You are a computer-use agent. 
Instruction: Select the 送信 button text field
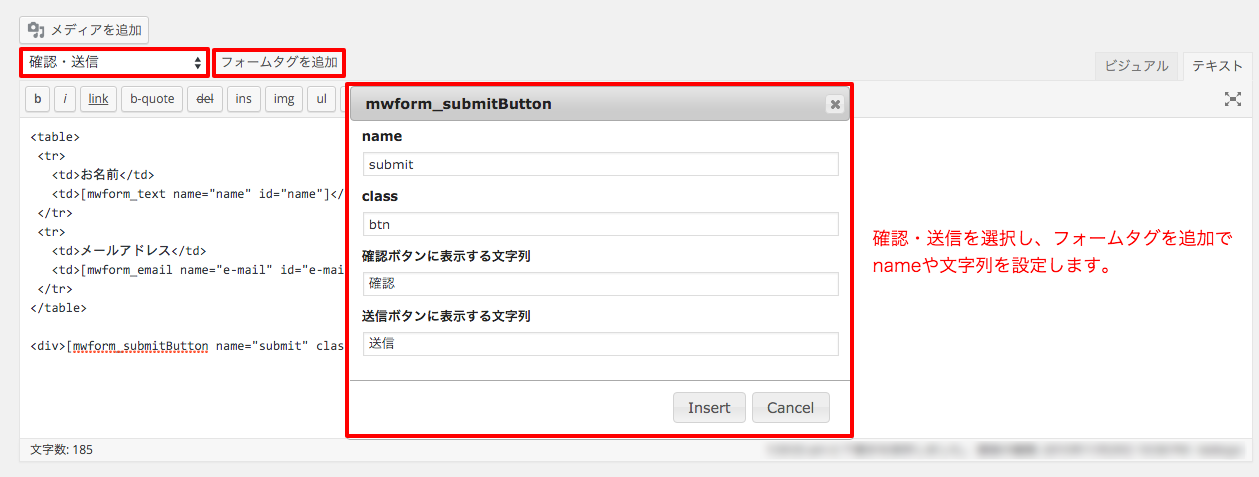point(600,344)
